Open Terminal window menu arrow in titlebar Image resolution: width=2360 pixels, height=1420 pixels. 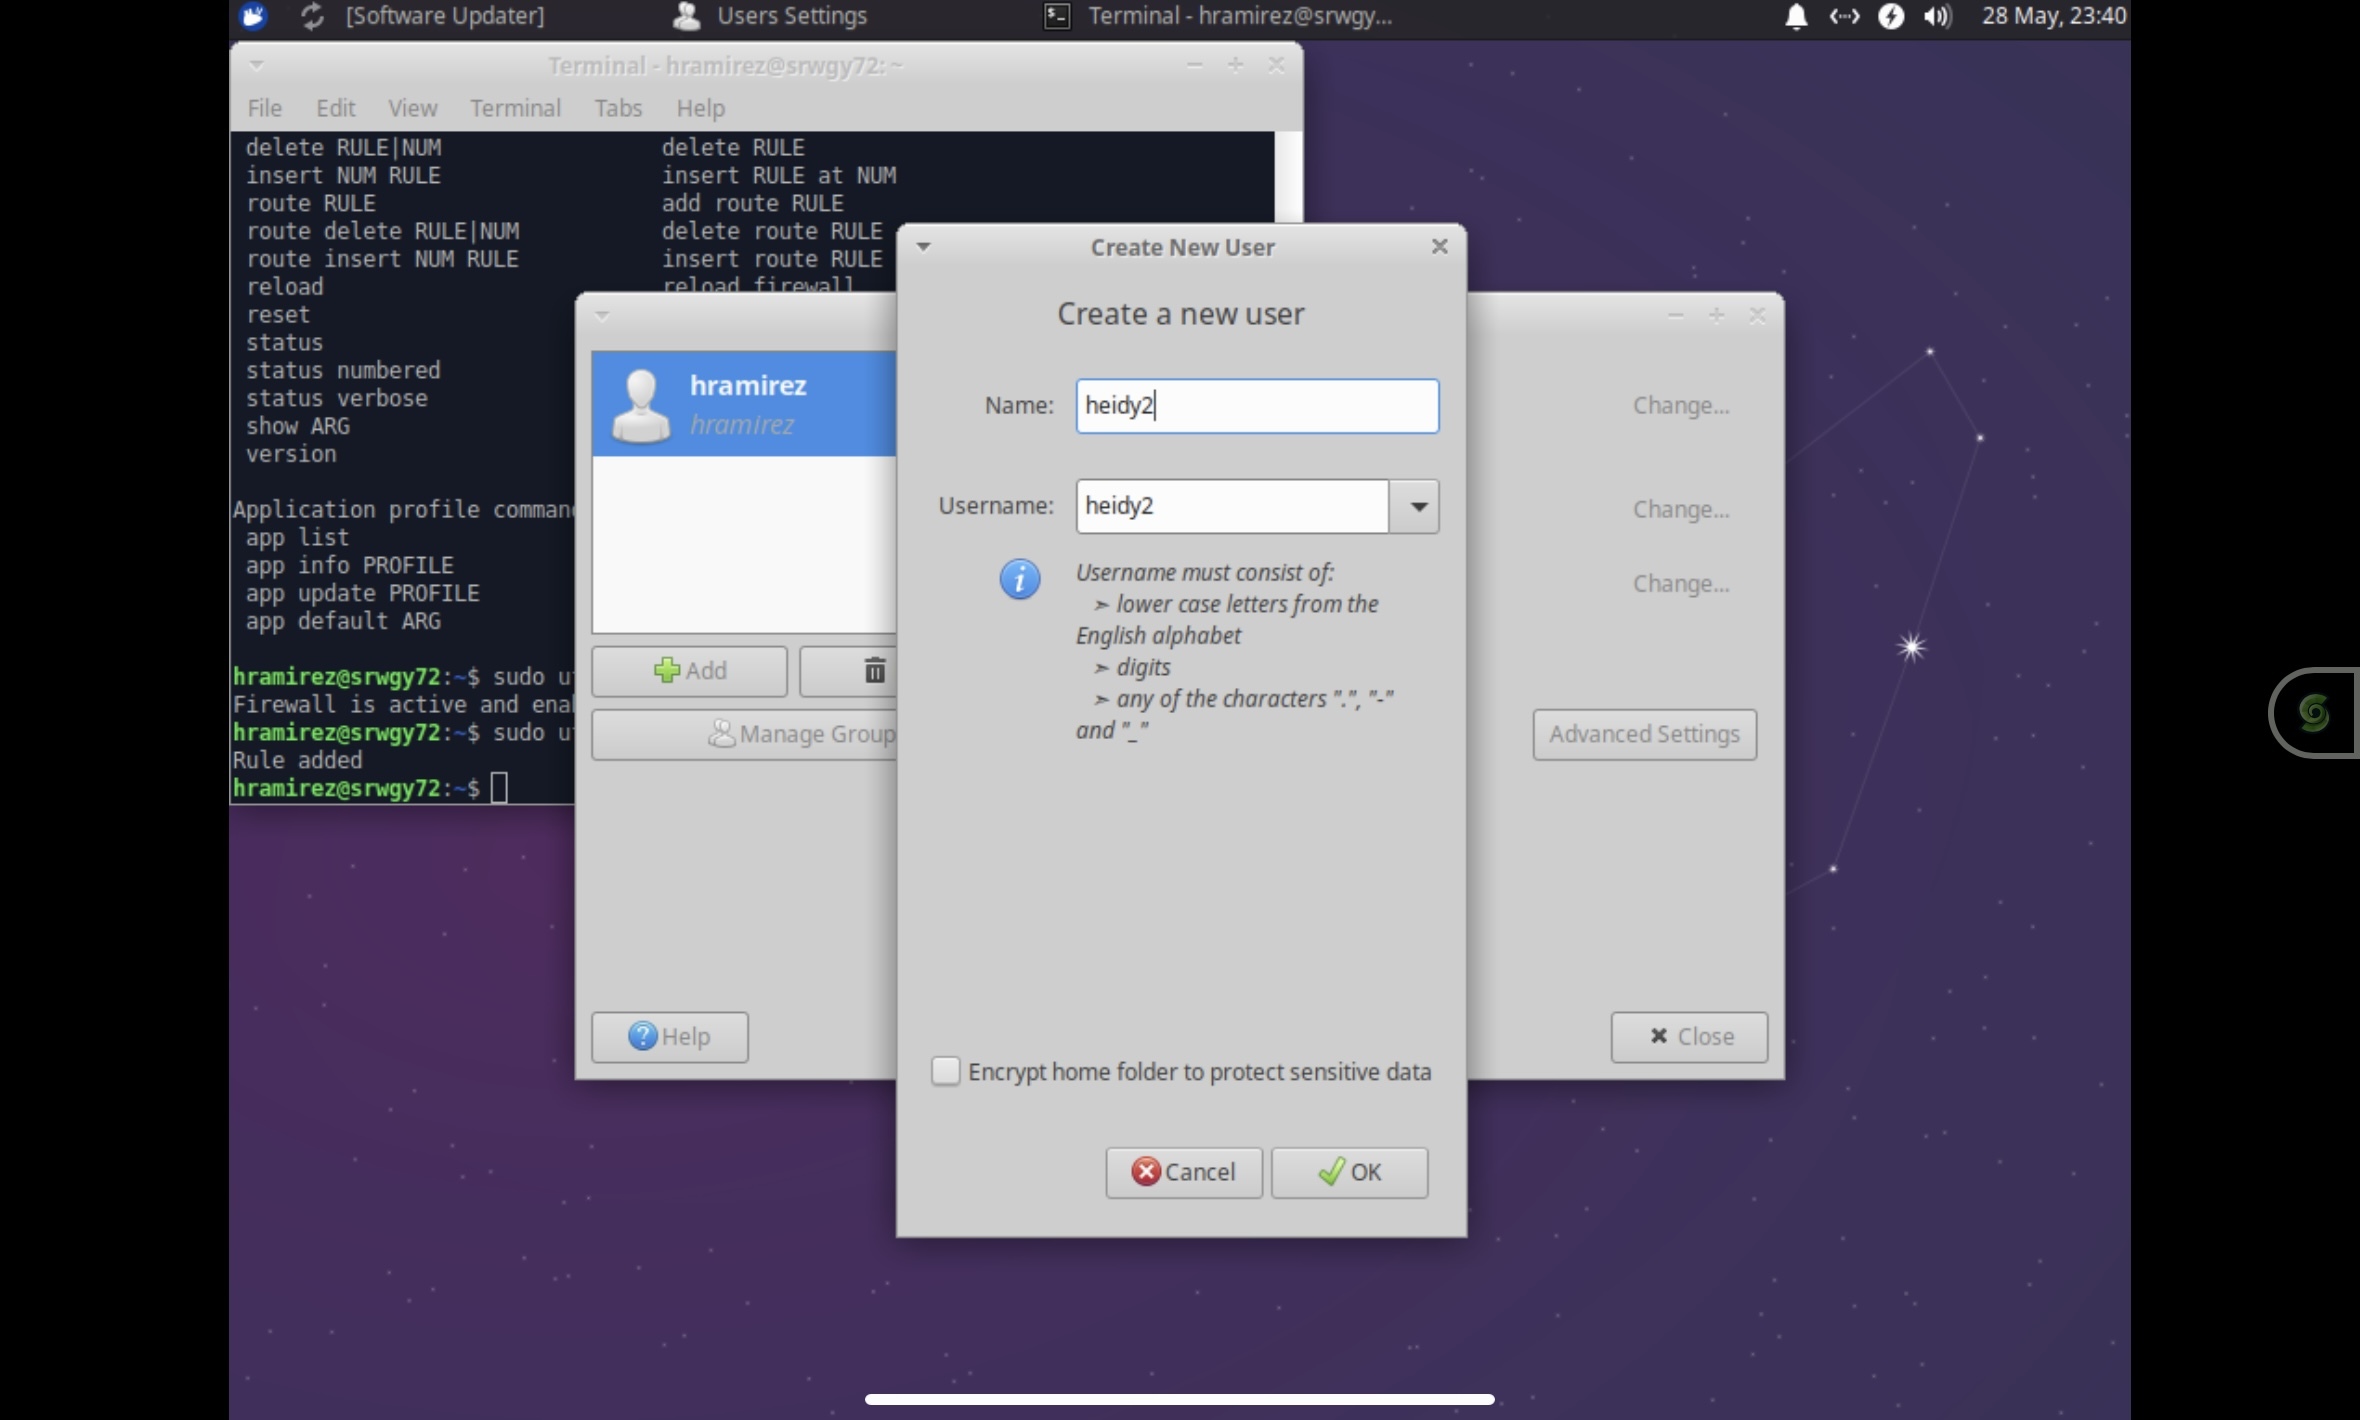[x=257, y=66]
